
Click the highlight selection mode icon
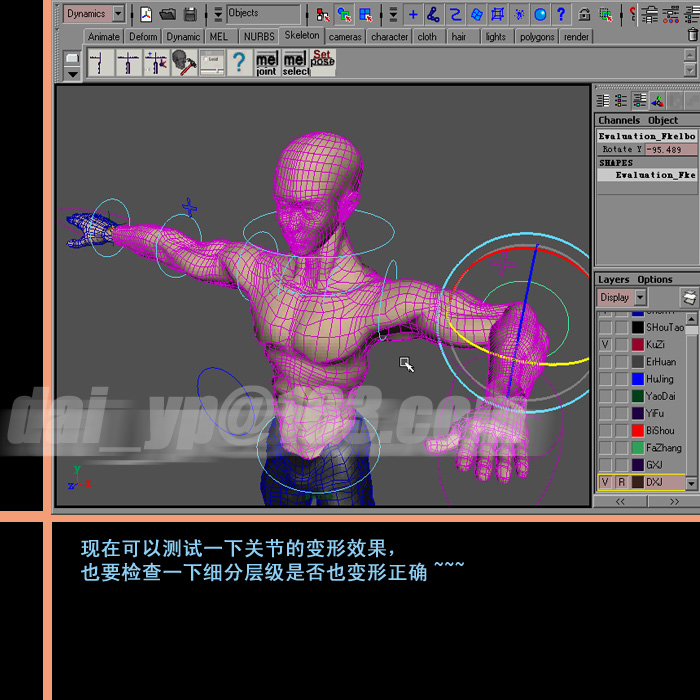[x=606, y=14]
